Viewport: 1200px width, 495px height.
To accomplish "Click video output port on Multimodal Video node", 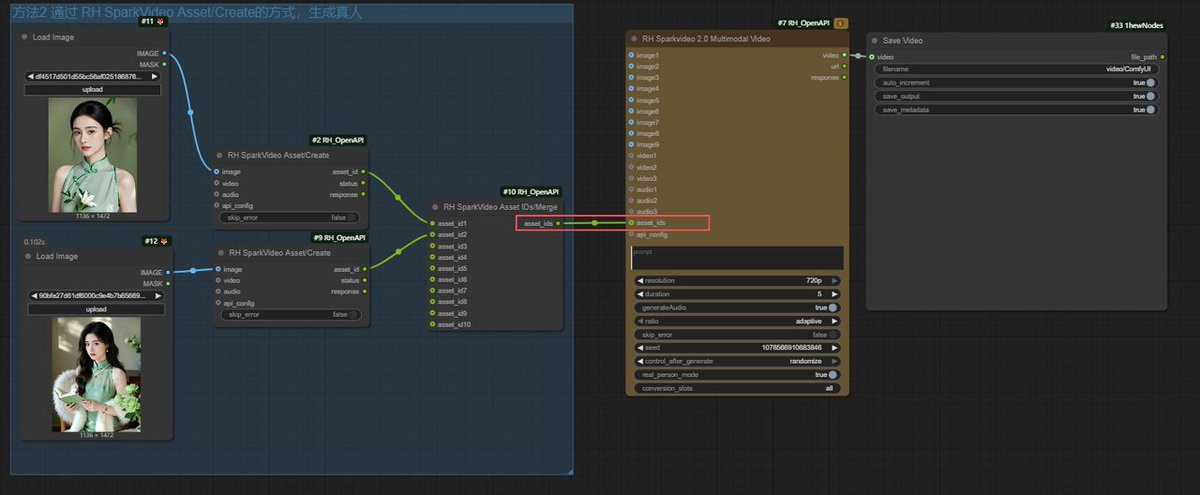I will [x=844, y=55].
